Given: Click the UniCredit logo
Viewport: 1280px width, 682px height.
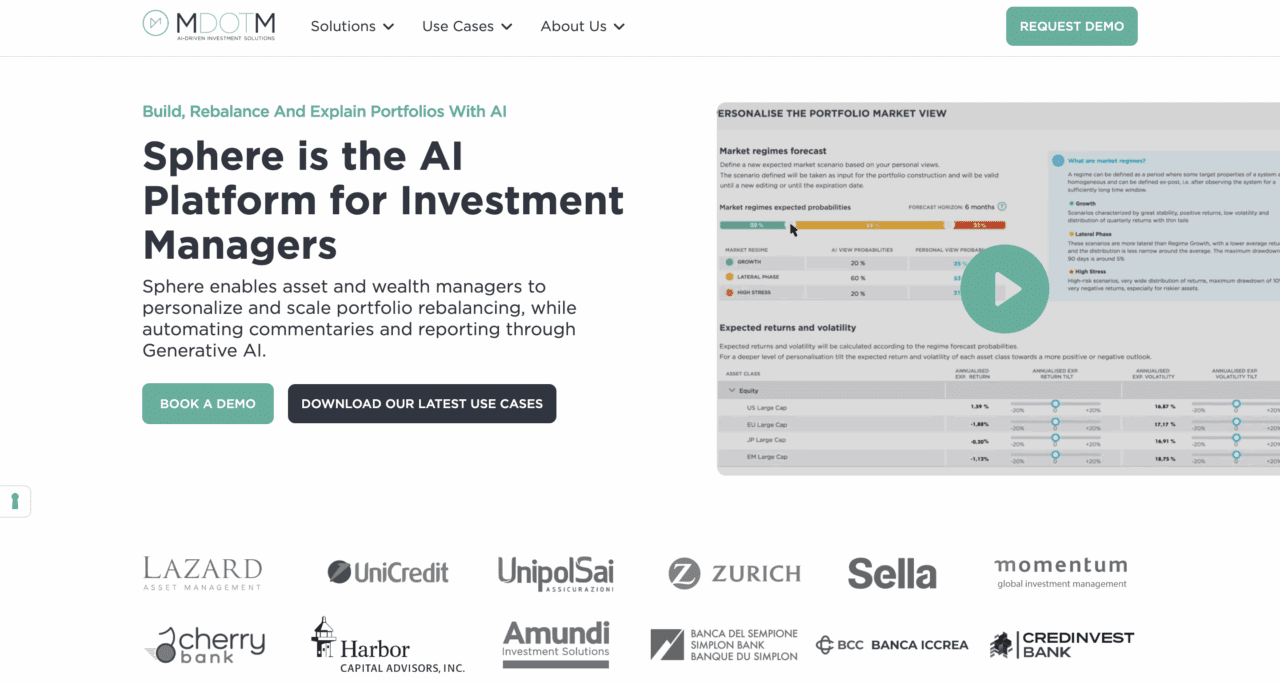Looking at the screenshot, I should pyautogui.click(x=388, y=572).
